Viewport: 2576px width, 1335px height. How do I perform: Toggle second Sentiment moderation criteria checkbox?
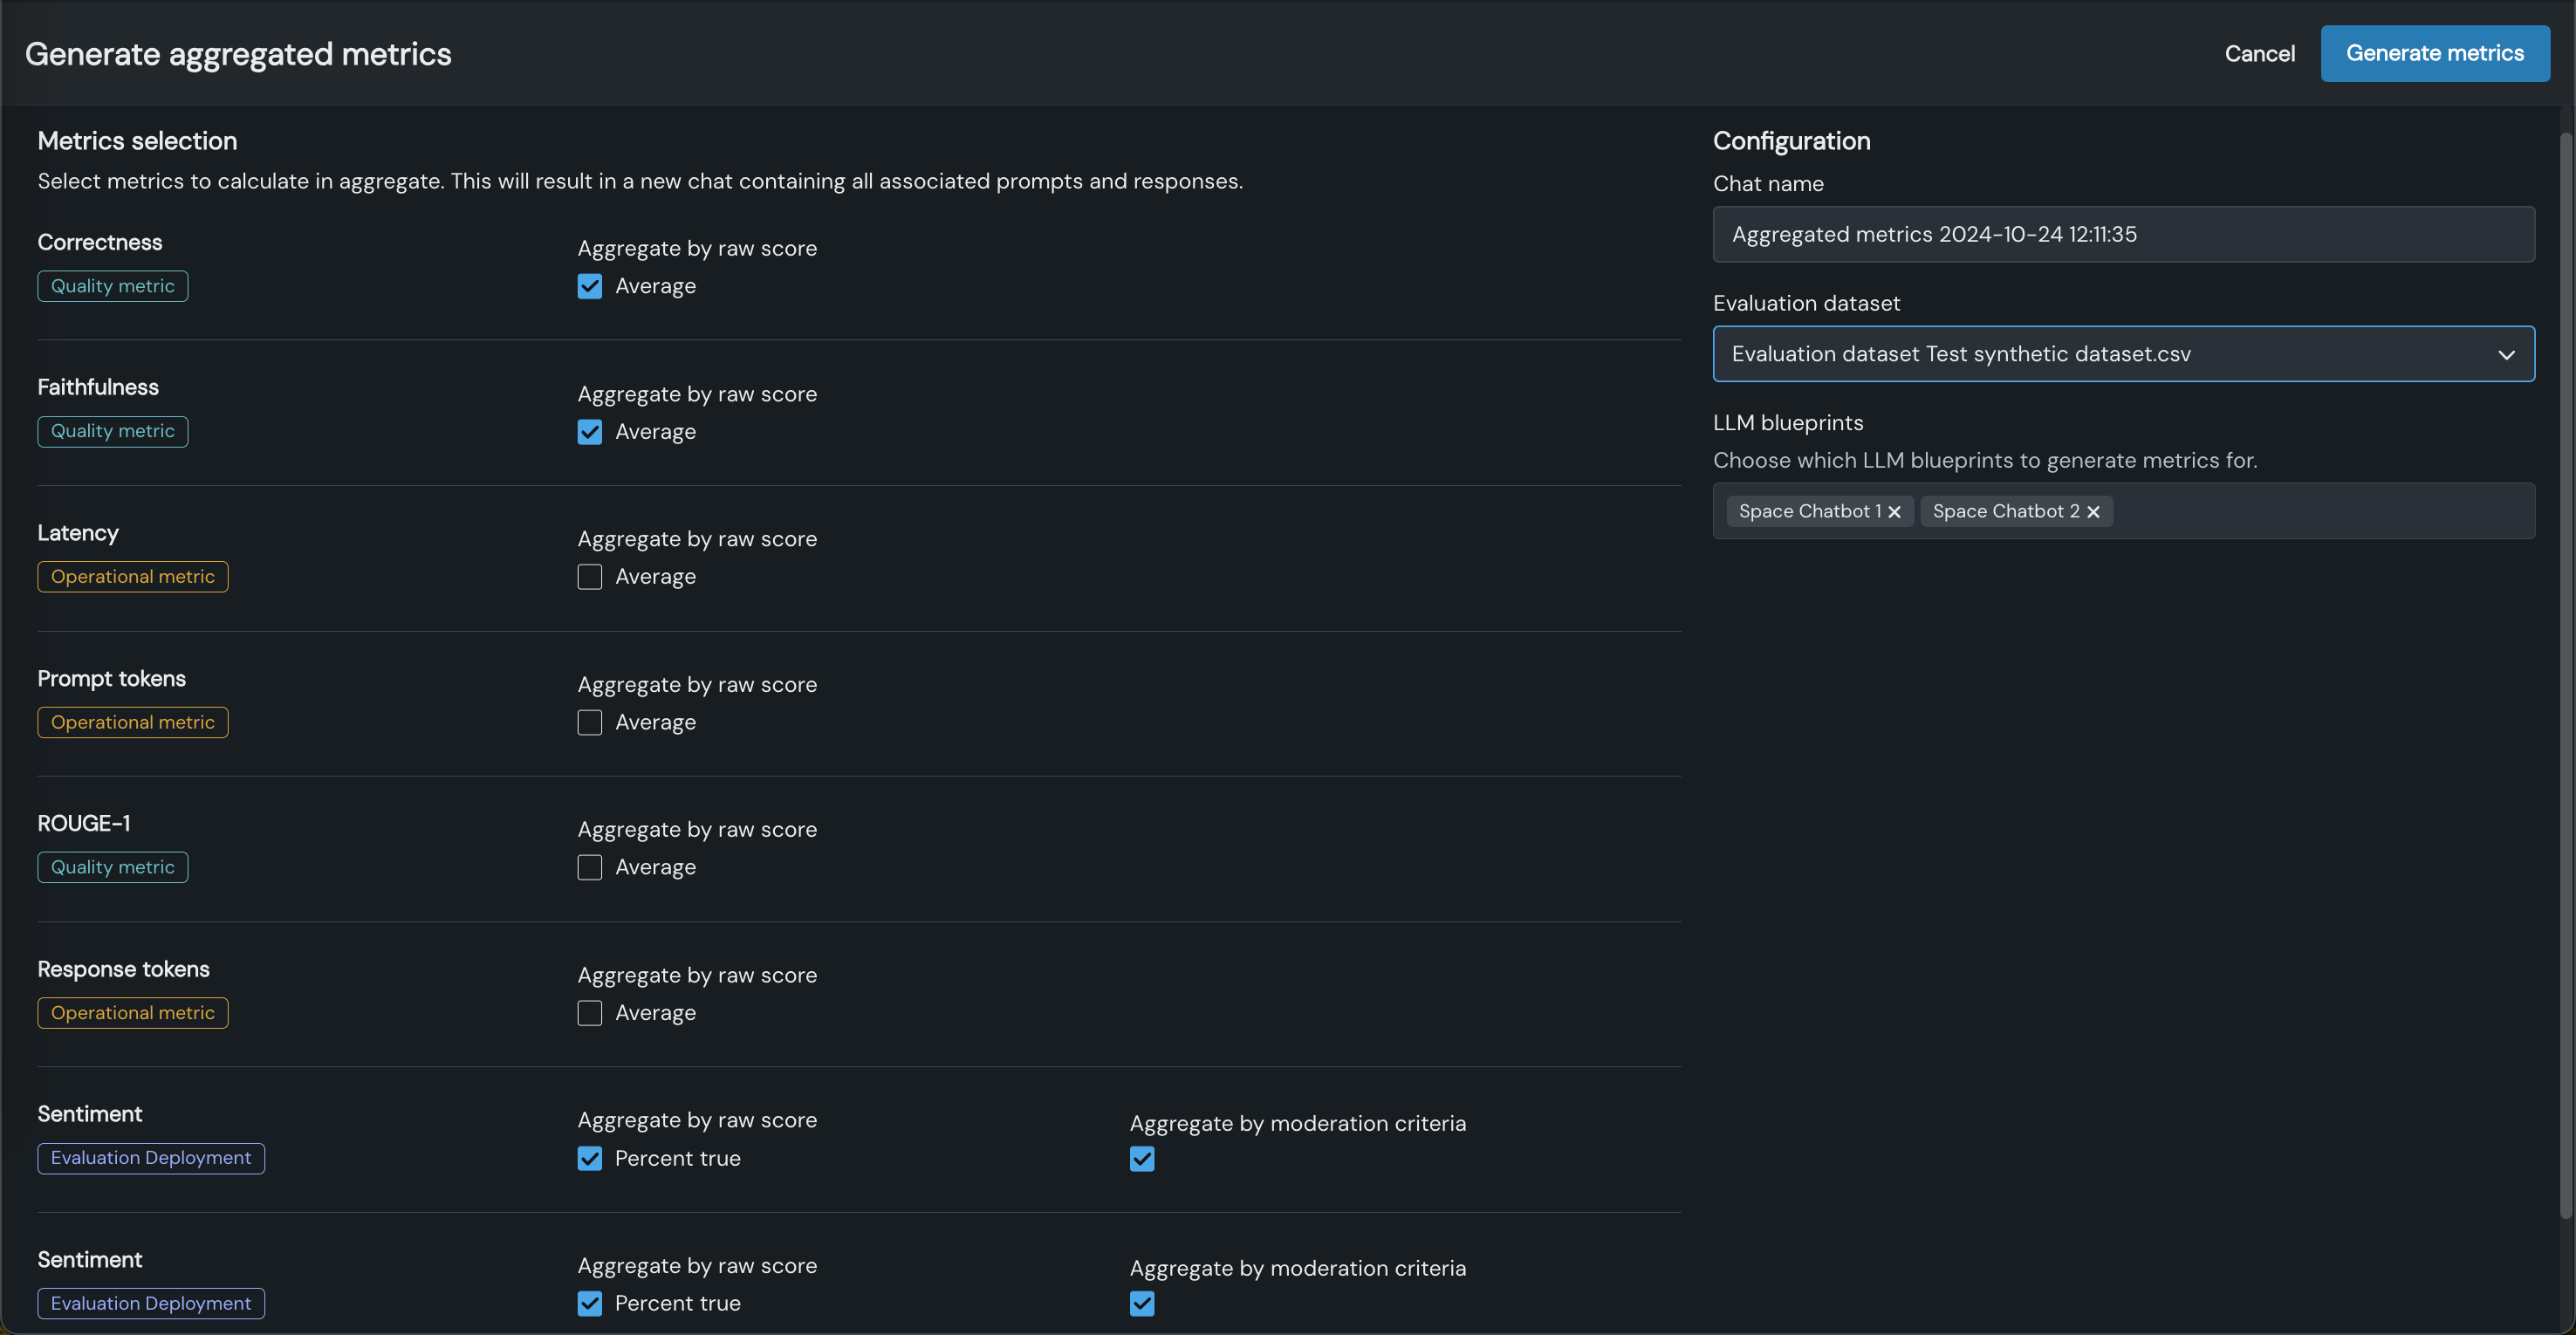pos(1142,1304)
